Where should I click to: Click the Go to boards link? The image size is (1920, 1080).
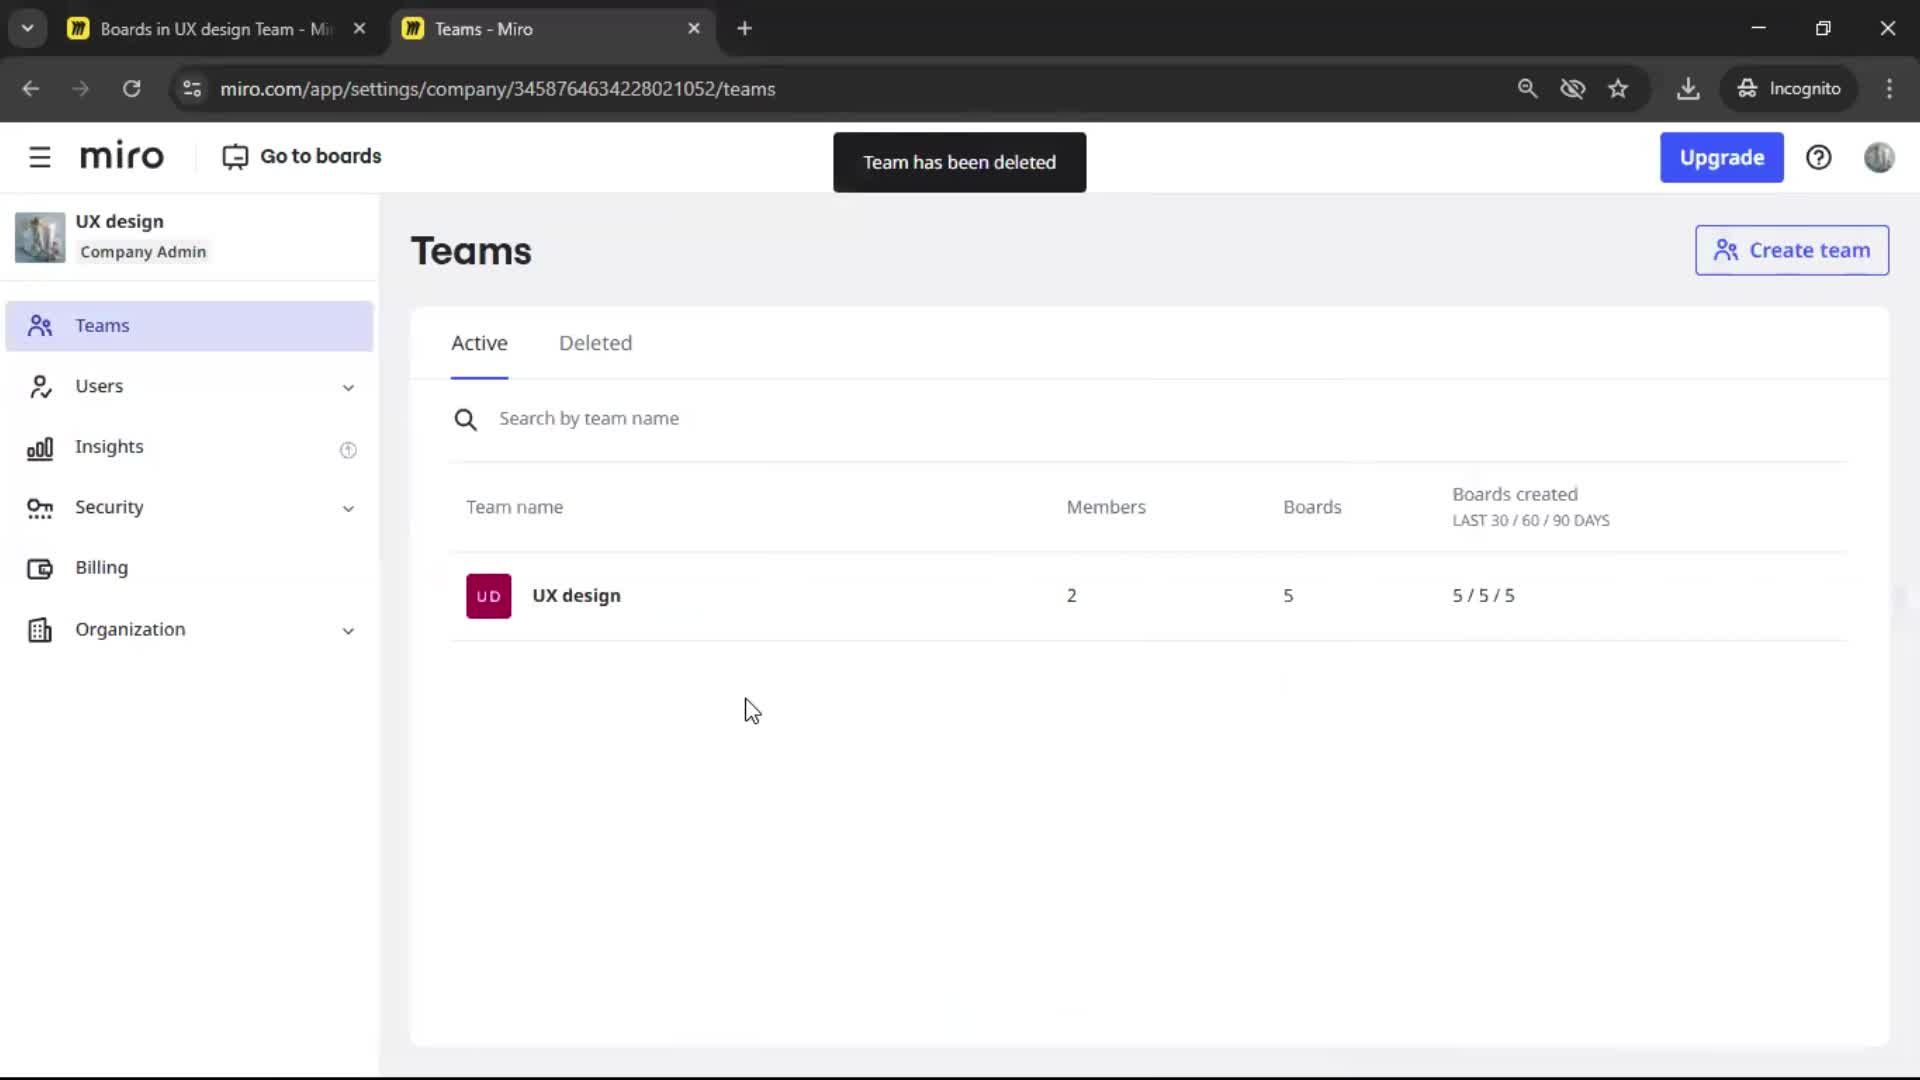[x=301, y=157]
